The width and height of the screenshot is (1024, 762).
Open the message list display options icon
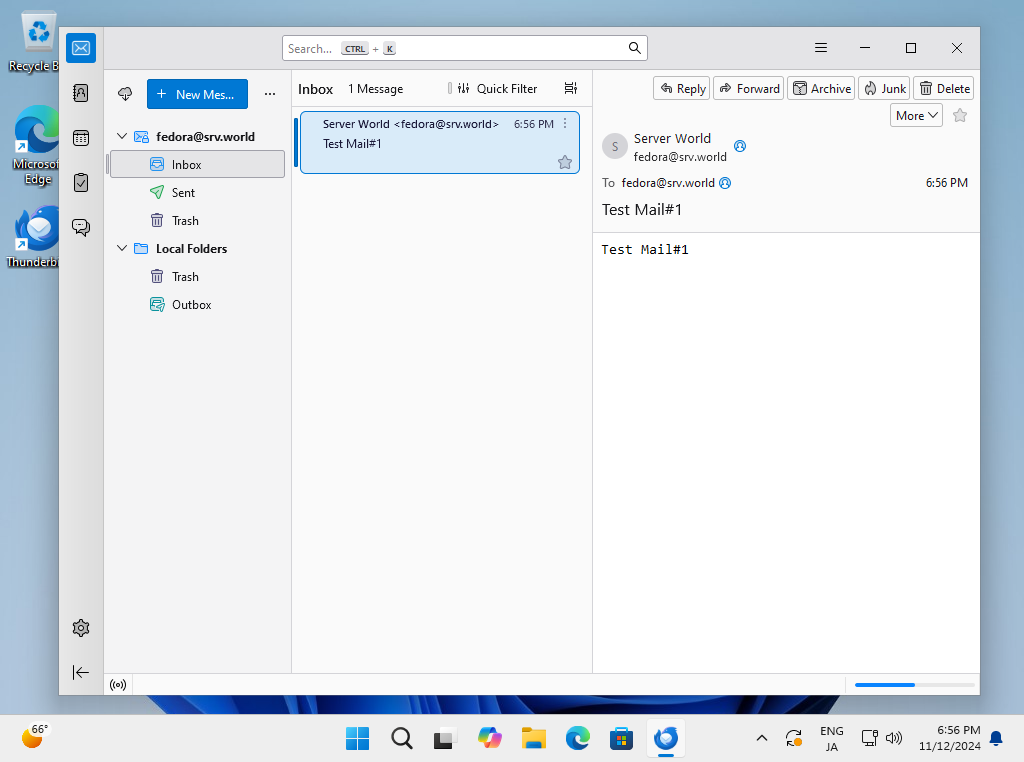click(571, 88)
